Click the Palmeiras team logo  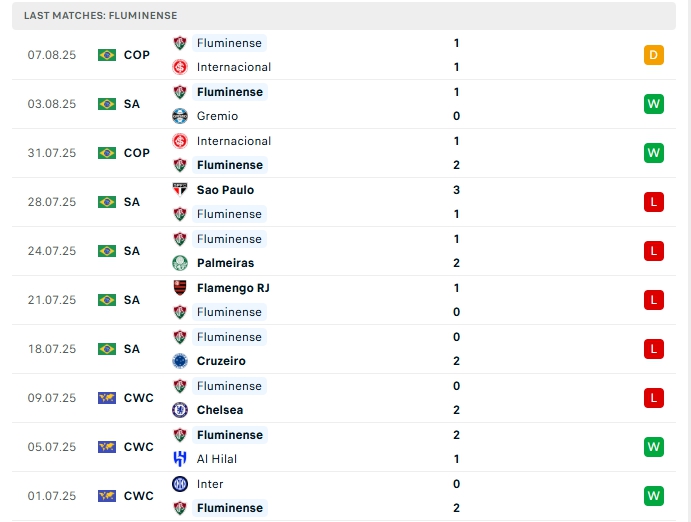tap(180, 263)
